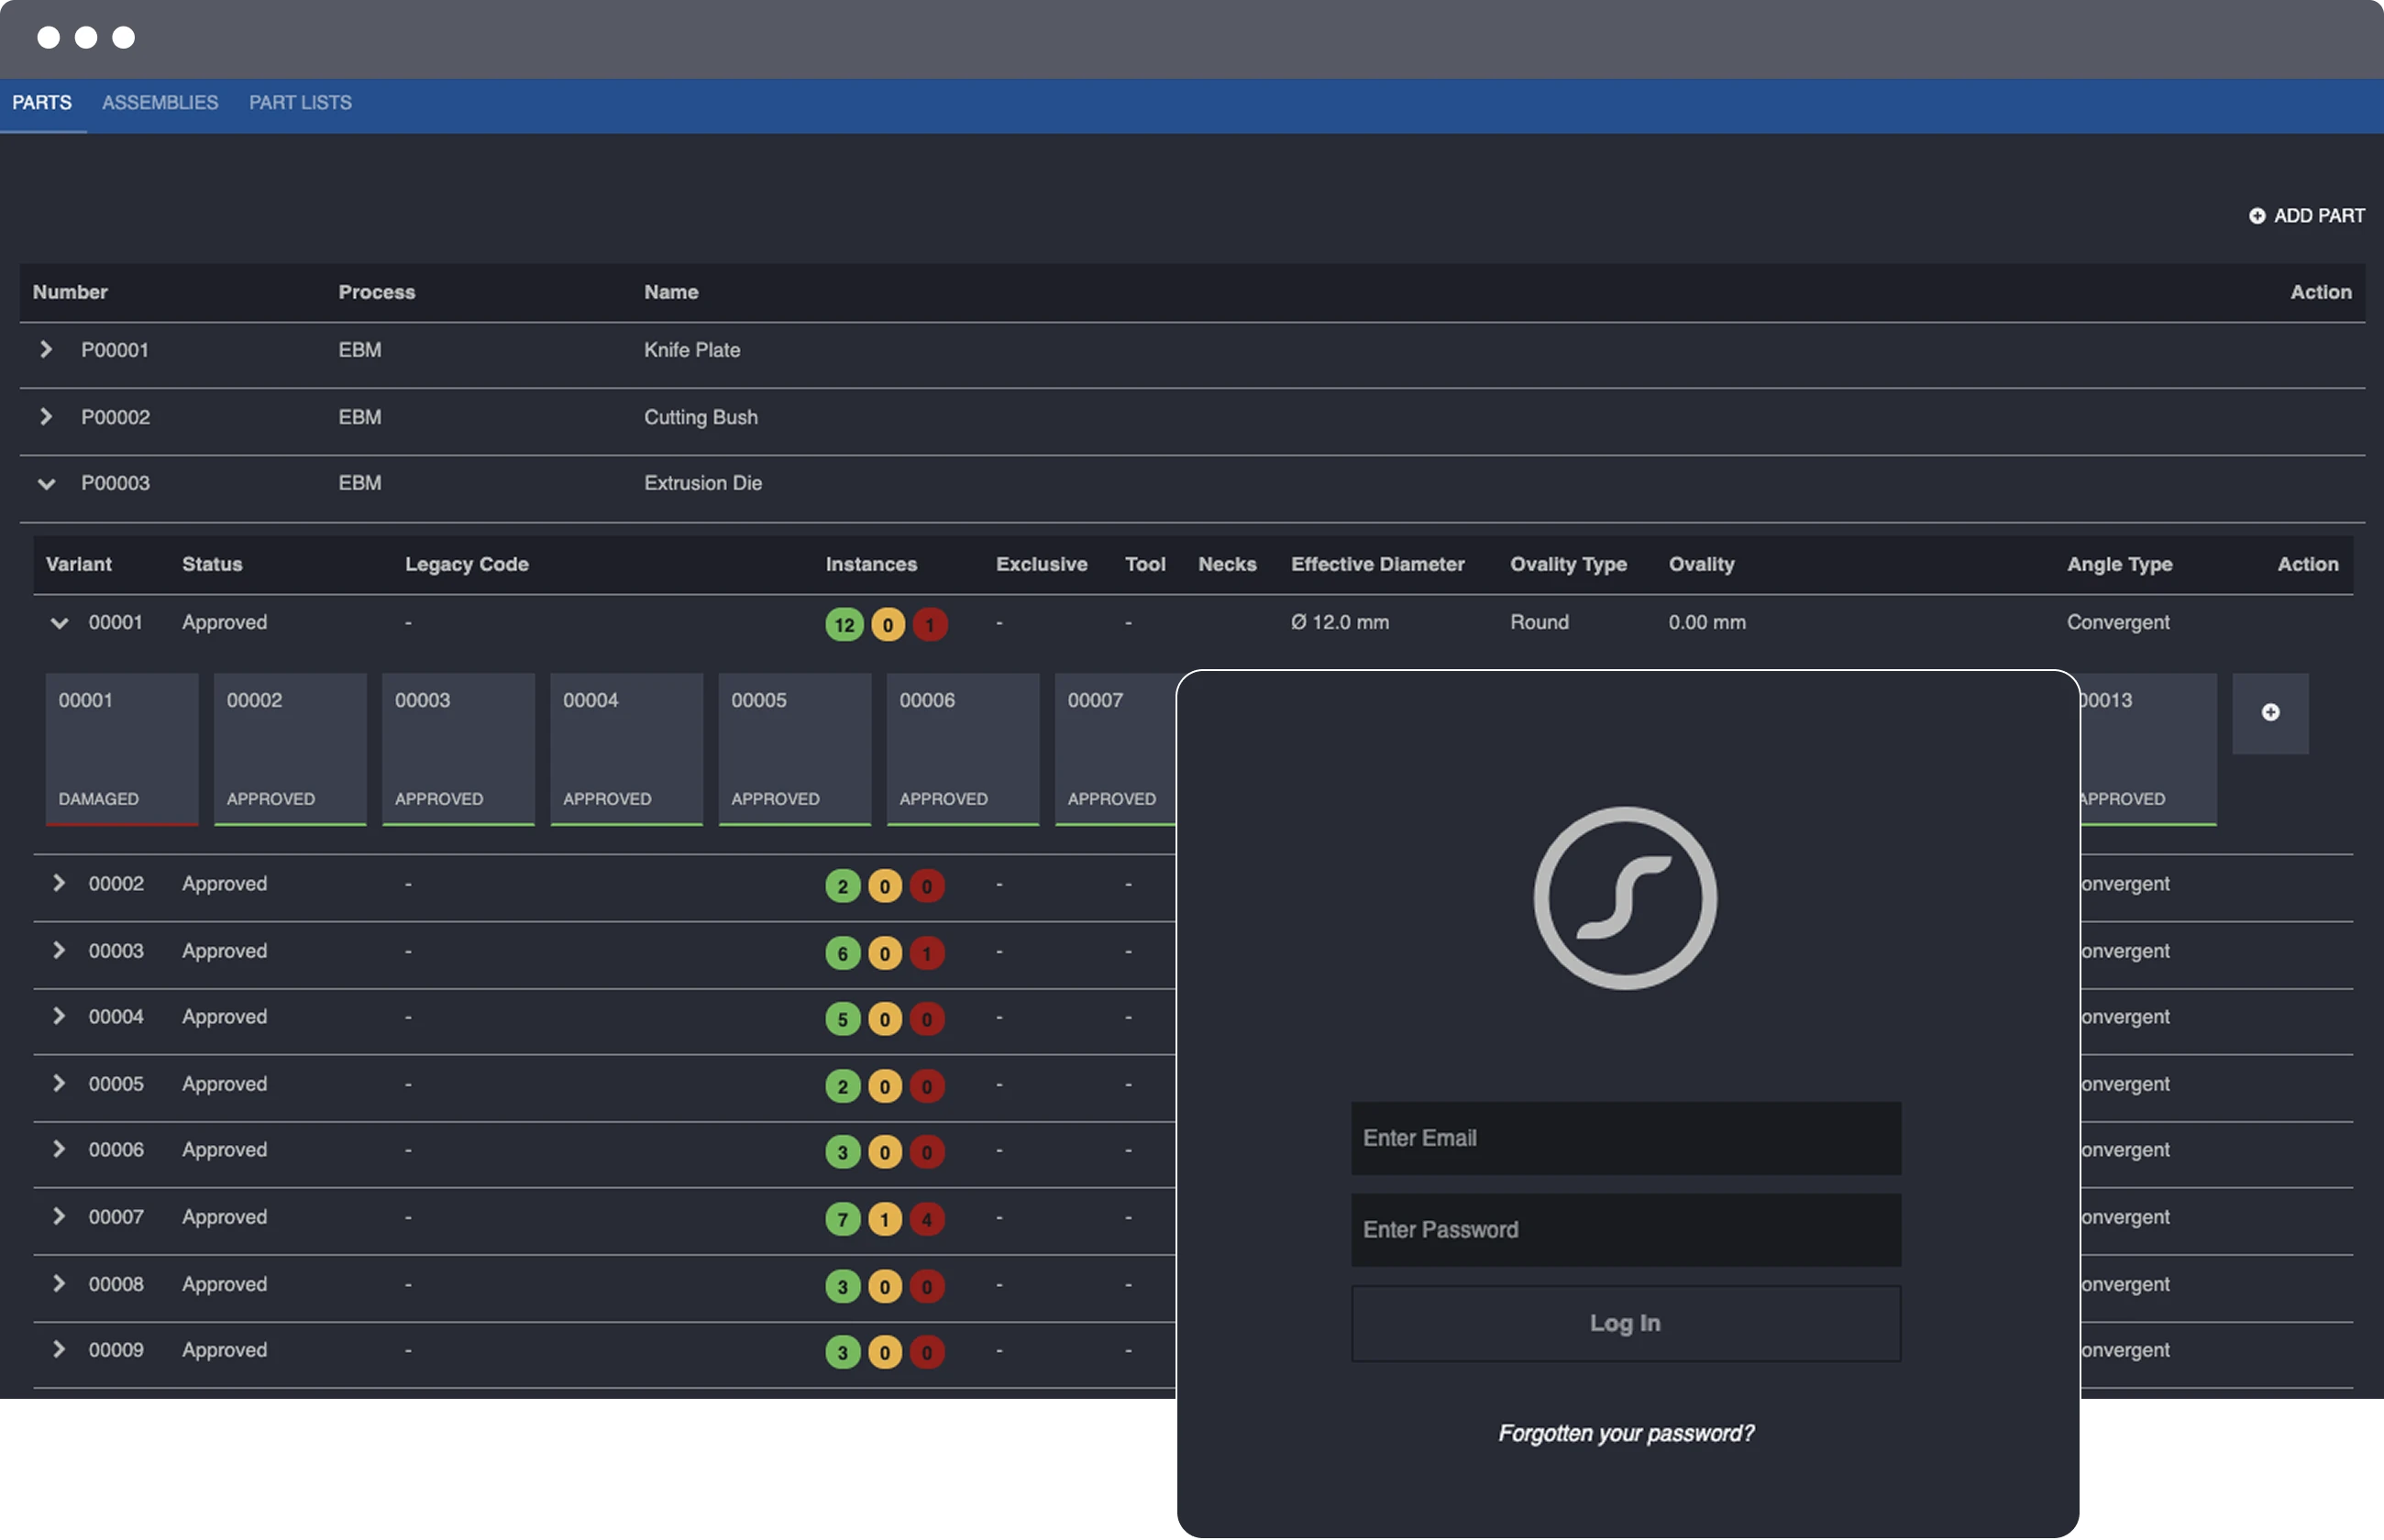The image size is (2384, 1540).
Task: Click the yellow 1 badge for variant 00007
Action: point(885,1219)
